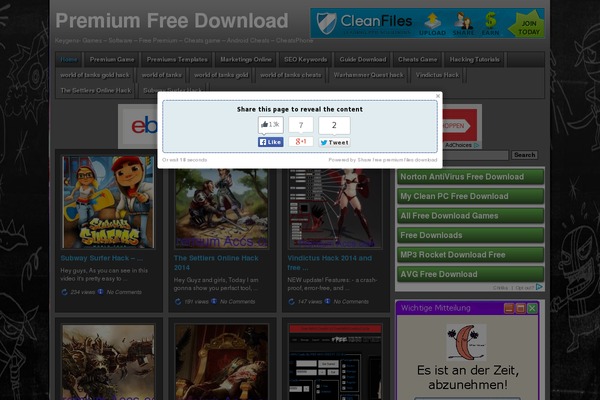Click the Google +1 button
The image size is (600, 400).
point(301,142)
